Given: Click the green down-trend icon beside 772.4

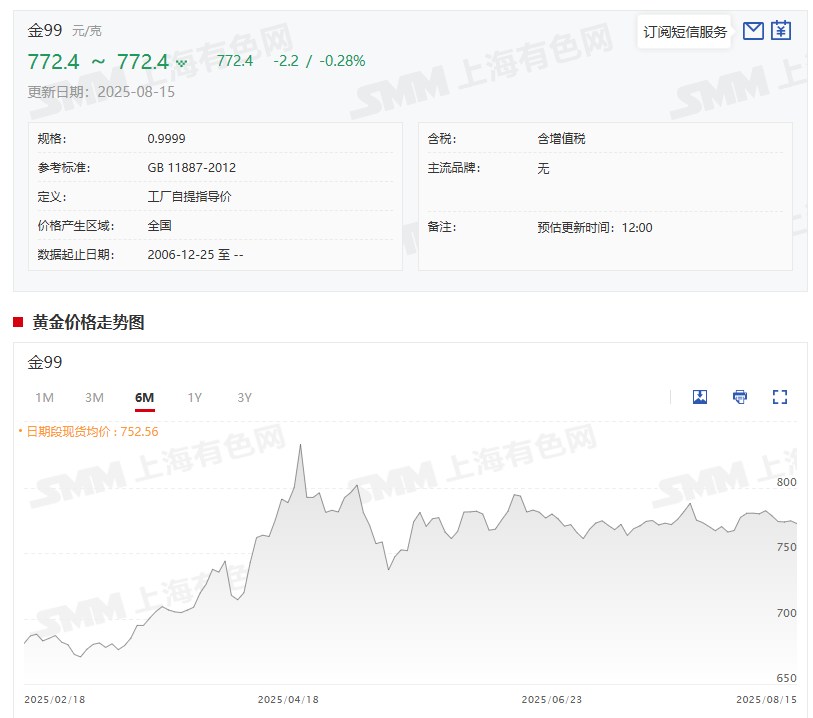Looking at the screenshot, I should (x=181, y=63).
